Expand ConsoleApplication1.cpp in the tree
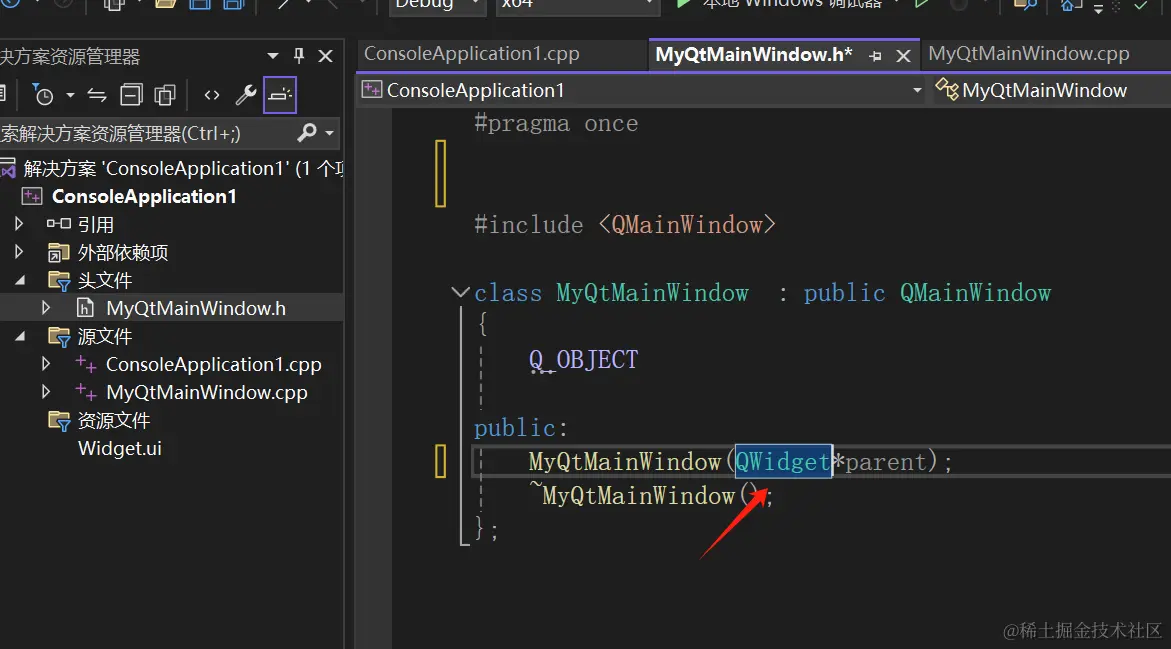This screenshot has width=1171, height=649. coord(46,364)
